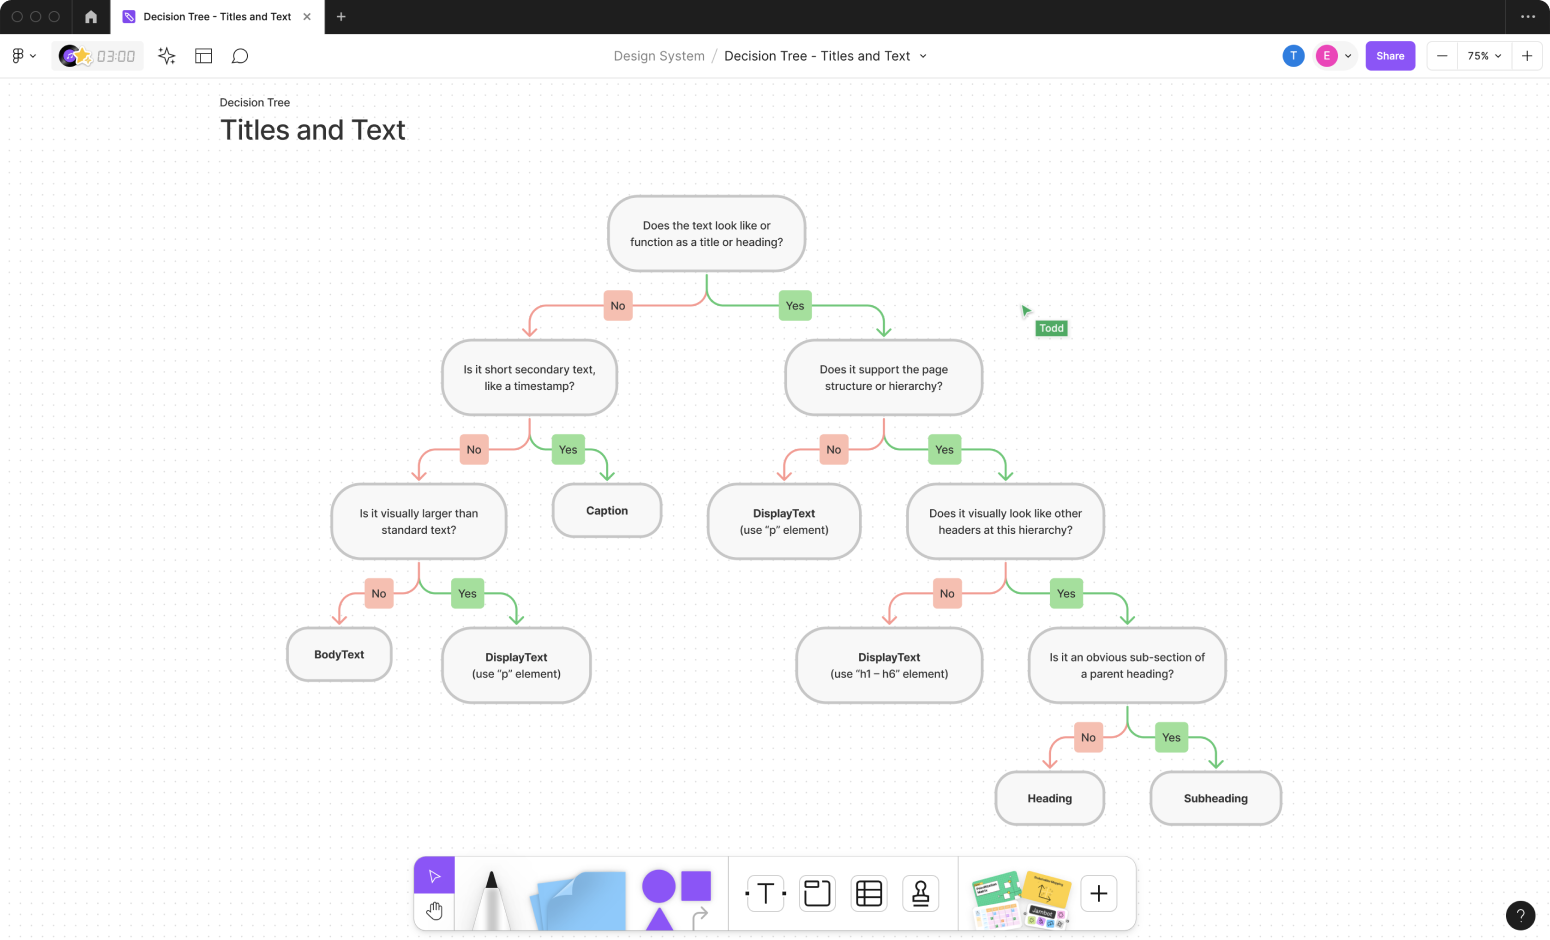Open the Figma main menu dropdown
1550x940 pixels.
click(x=23, y=56)
